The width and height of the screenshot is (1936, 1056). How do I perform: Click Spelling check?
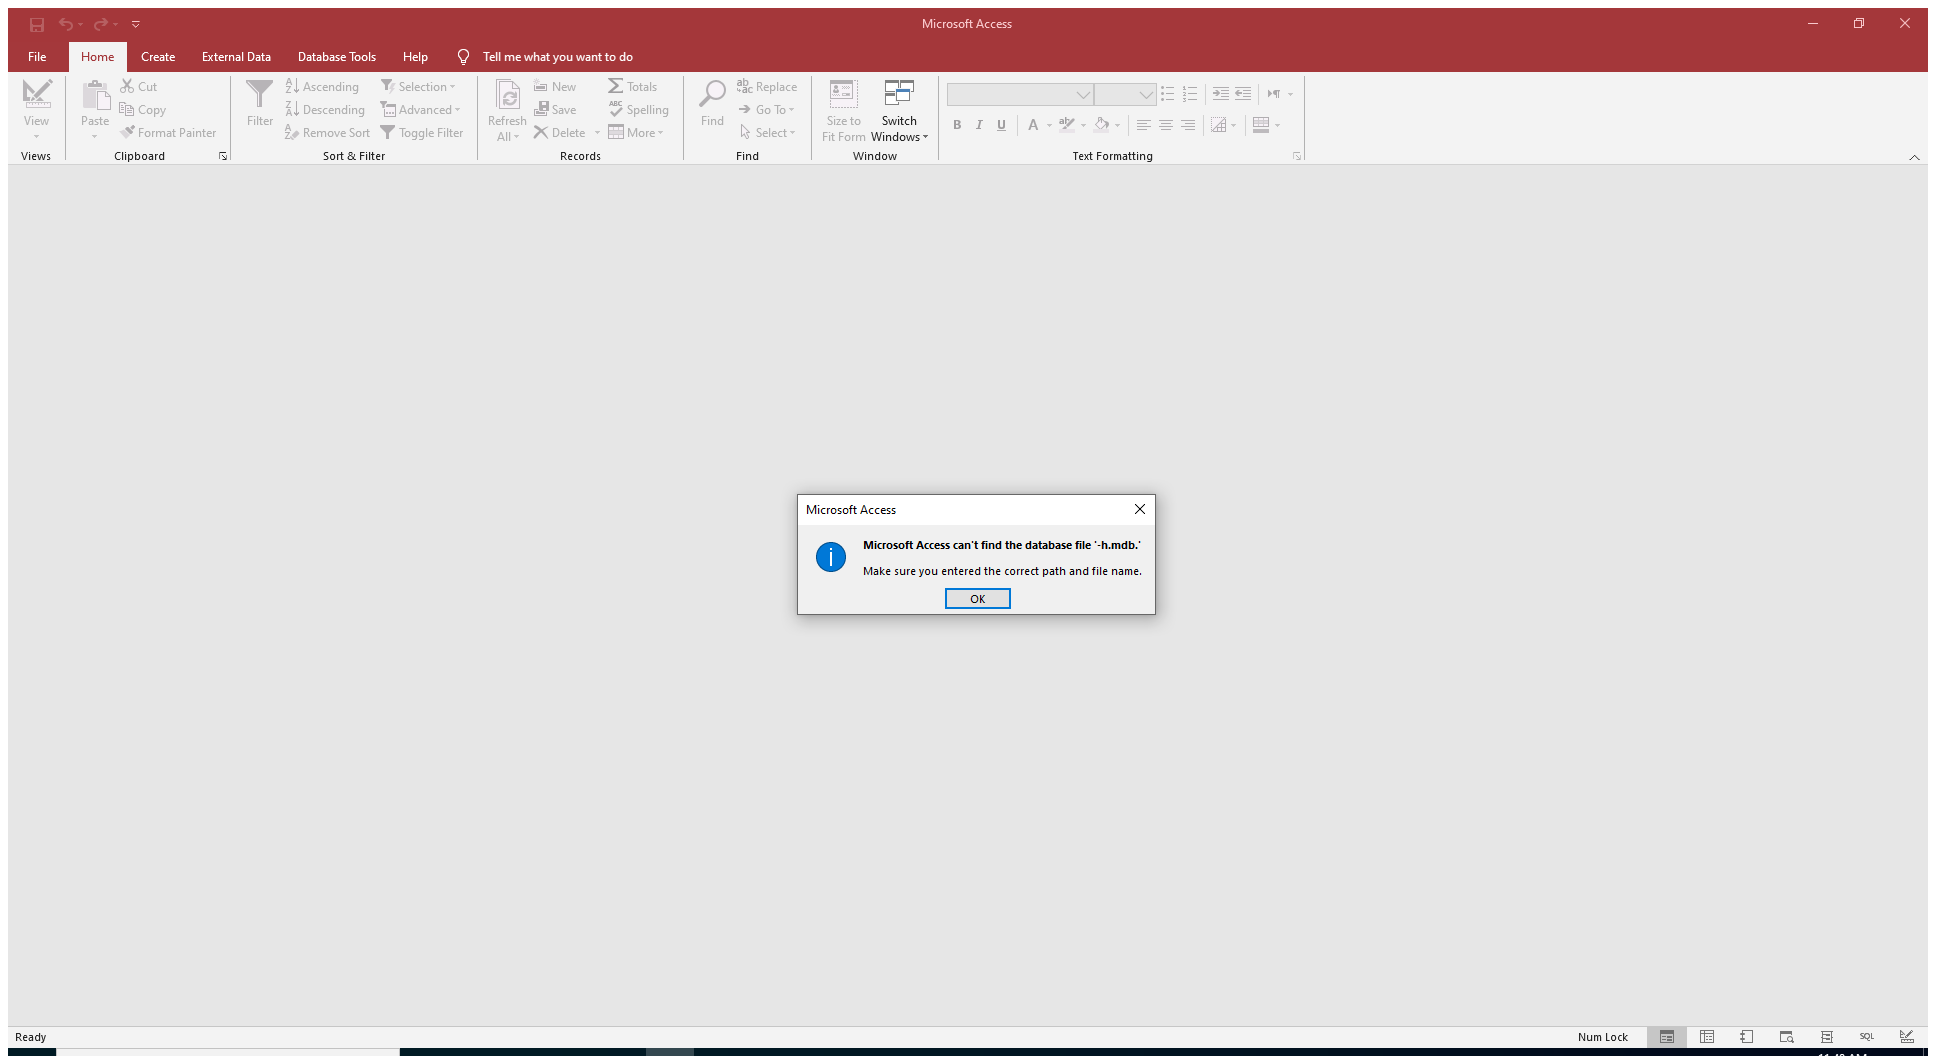(638, 110)
